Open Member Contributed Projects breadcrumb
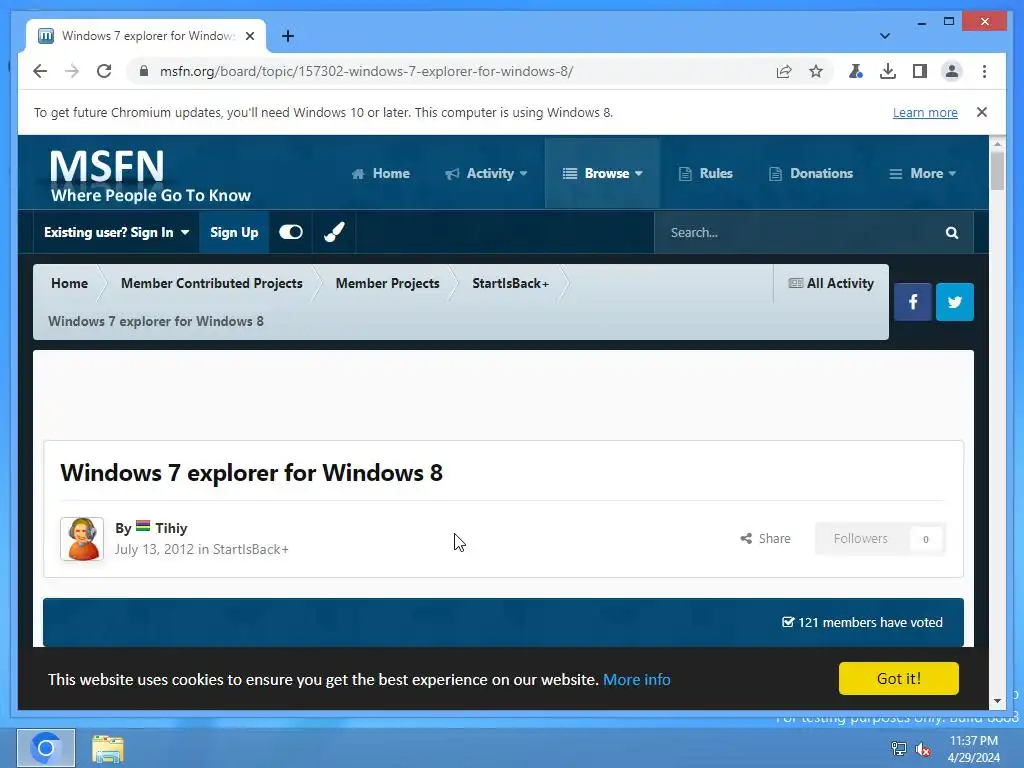Viewport: 1024px width, 768px height. [x=212, y=283]
